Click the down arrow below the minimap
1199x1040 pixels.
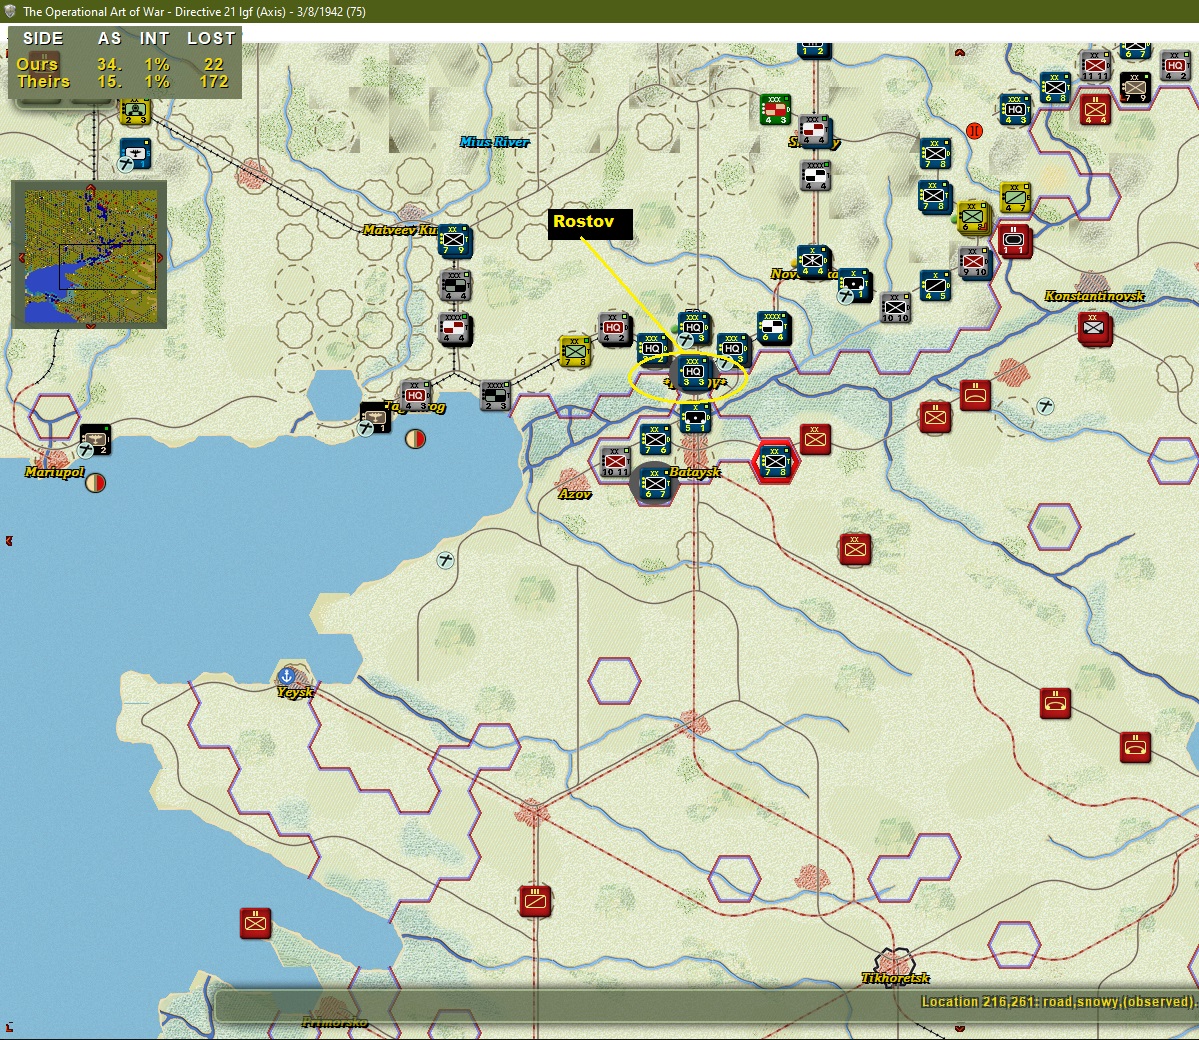[x=91, y=326]
